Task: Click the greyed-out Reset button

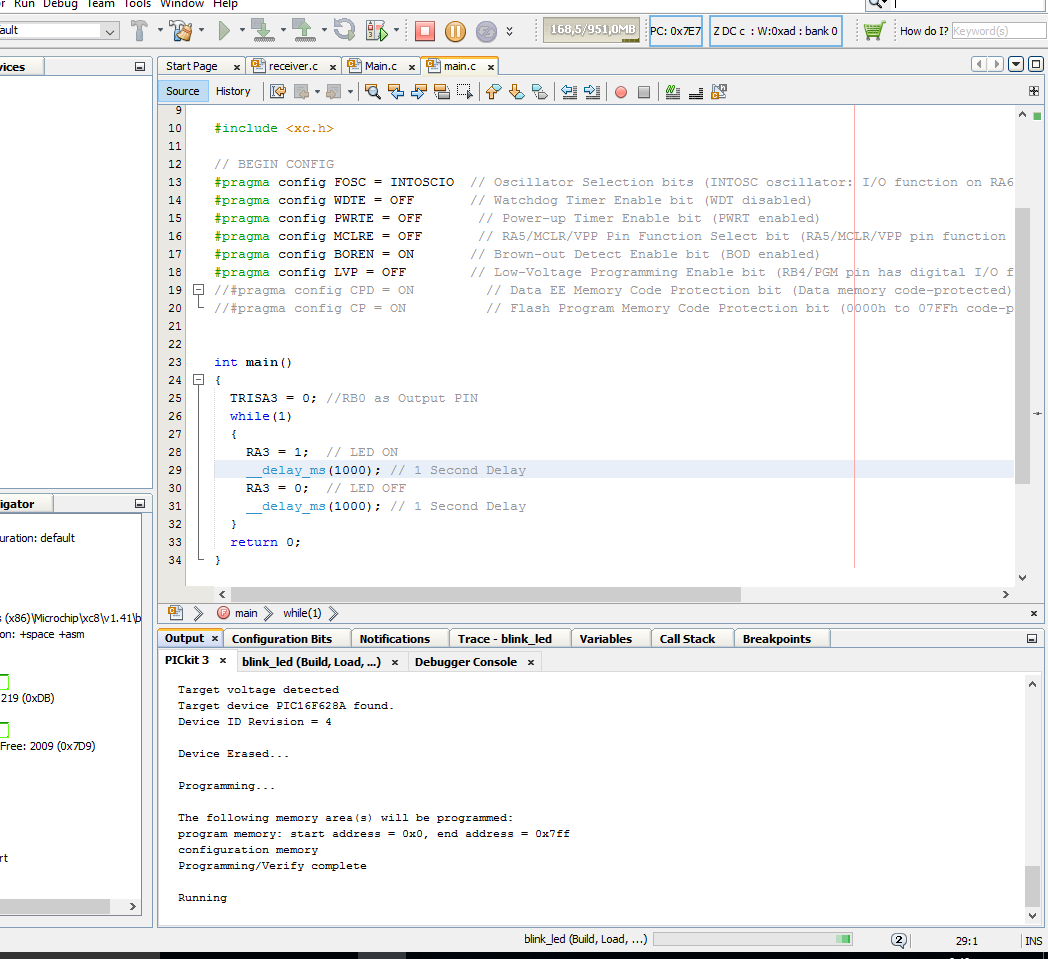Action: pyautogui.click(x=486, y=31)
